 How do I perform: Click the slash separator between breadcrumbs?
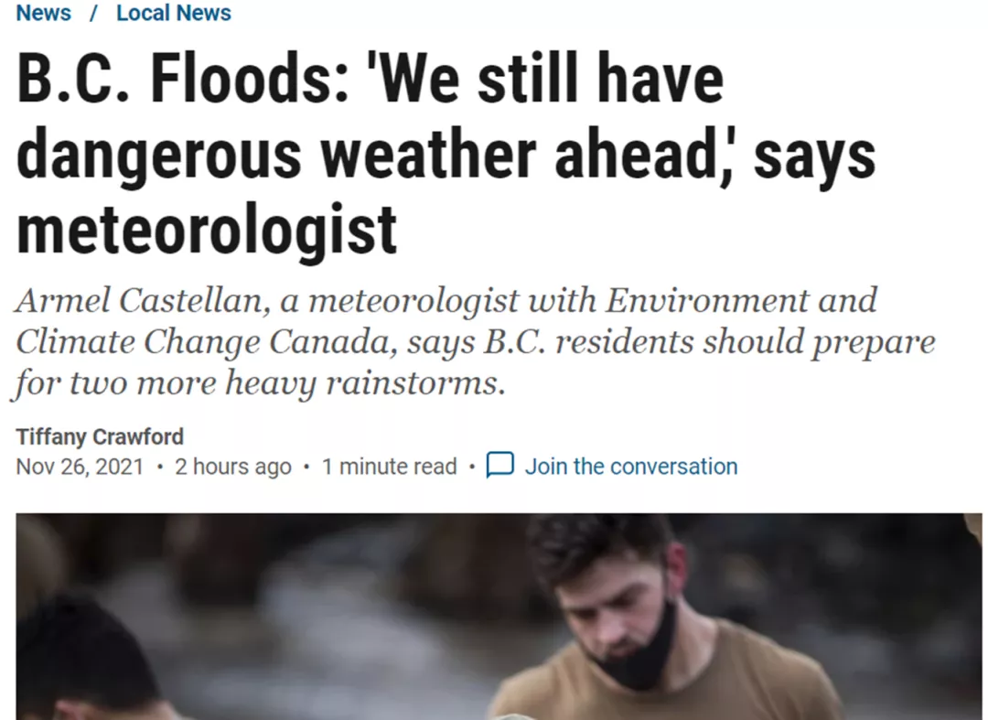tap(94, 13)
